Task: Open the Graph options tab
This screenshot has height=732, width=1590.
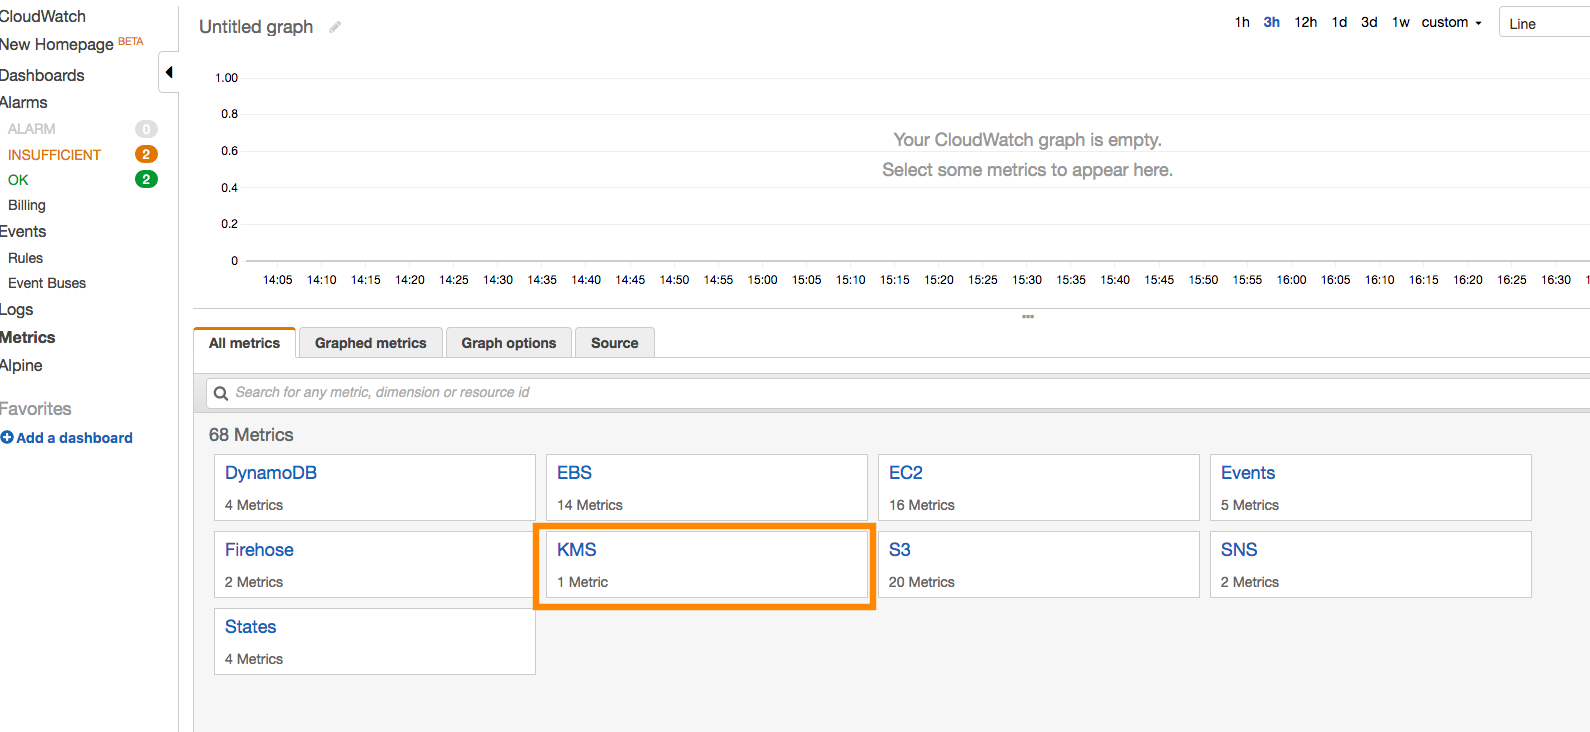Action: (509, 343)
